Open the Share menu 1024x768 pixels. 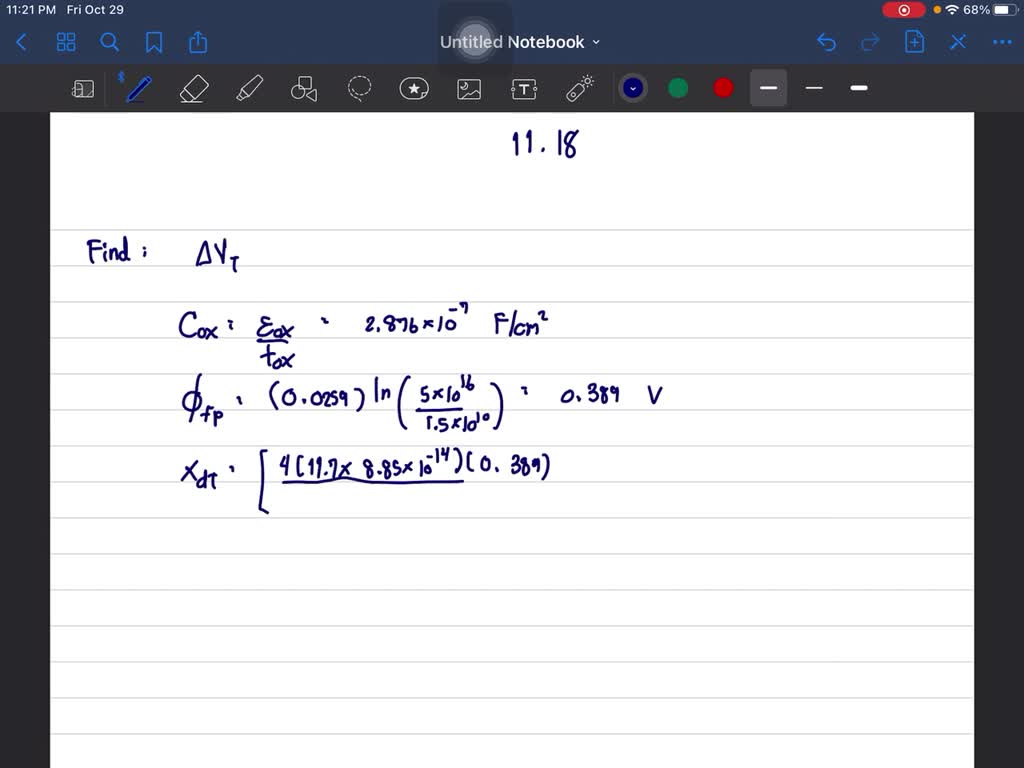pyautogui.click(x=197, y=42)
